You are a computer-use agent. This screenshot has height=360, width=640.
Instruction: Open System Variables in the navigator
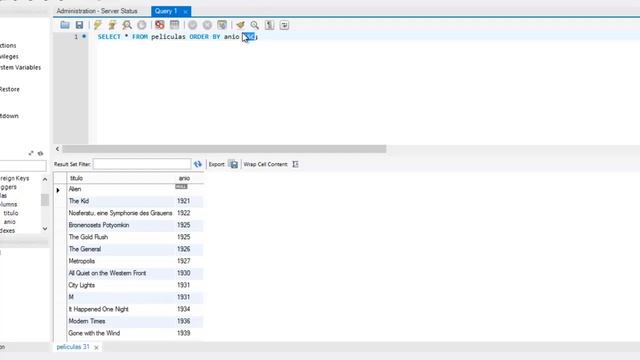point(20,67)
